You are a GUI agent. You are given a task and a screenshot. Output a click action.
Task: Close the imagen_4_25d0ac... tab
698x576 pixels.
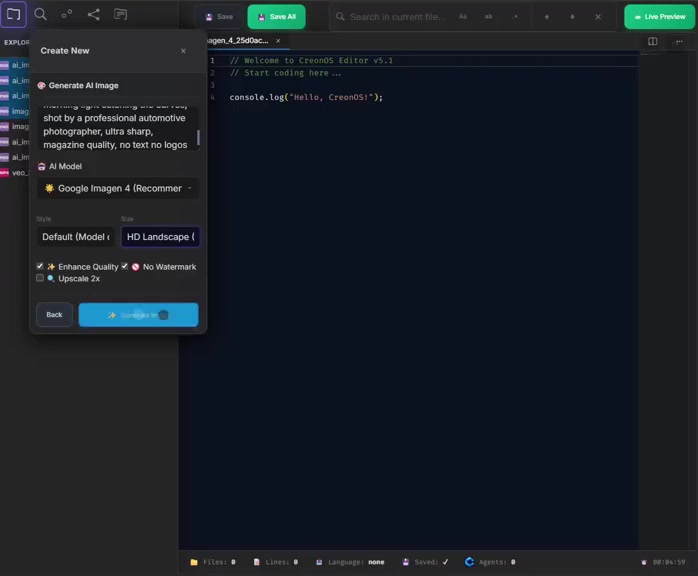point(278,41)
